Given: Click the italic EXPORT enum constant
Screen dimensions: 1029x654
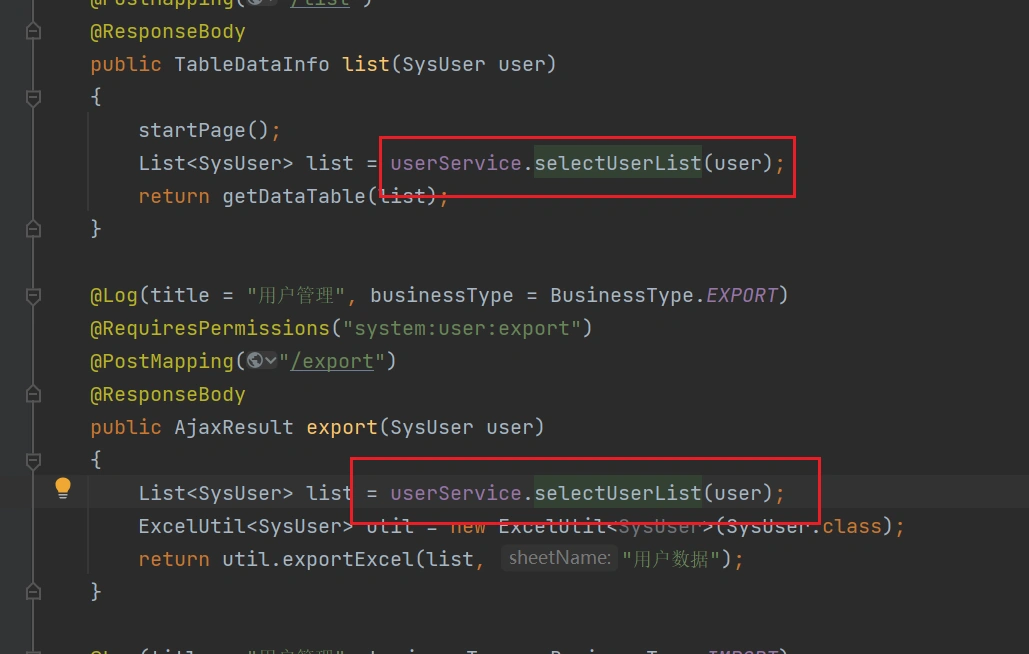Looking at the screenshot, I should click(x=742, y=295).
